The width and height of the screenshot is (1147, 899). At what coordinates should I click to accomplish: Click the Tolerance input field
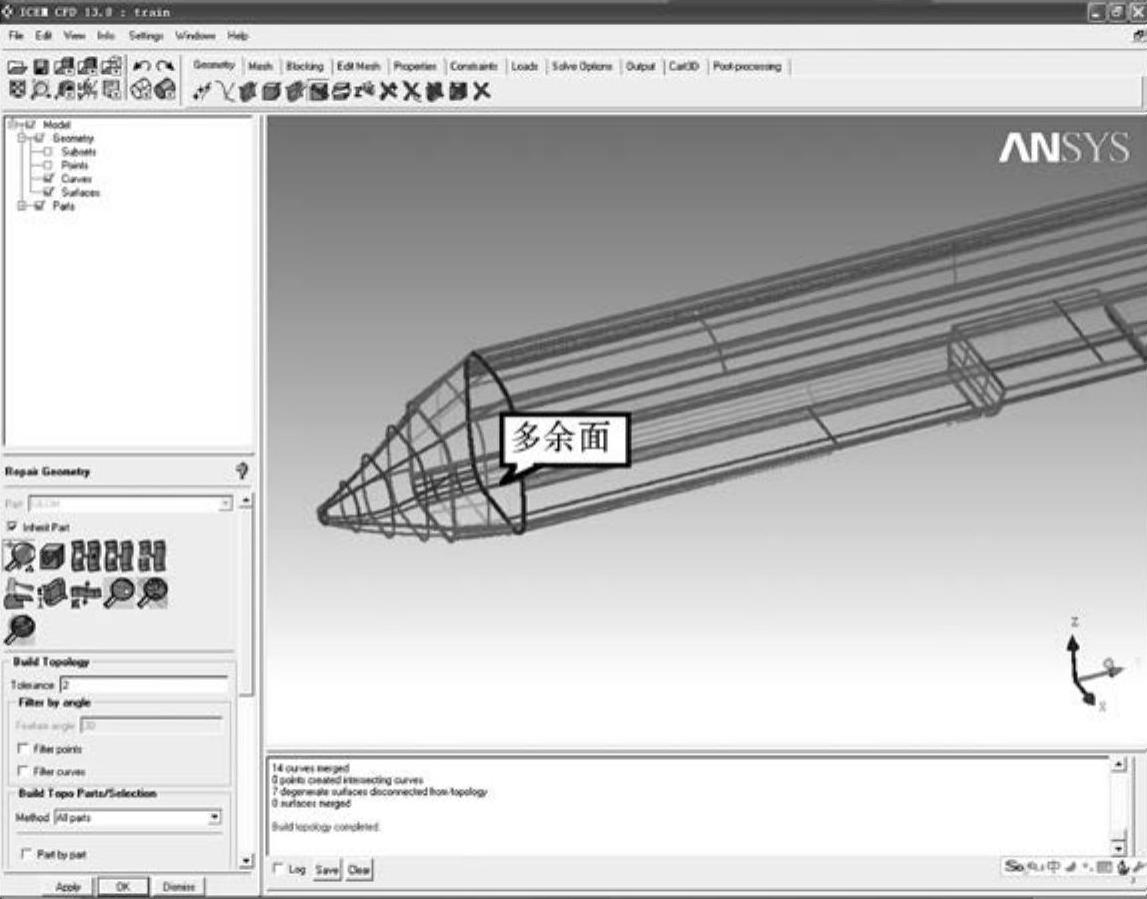144,685
